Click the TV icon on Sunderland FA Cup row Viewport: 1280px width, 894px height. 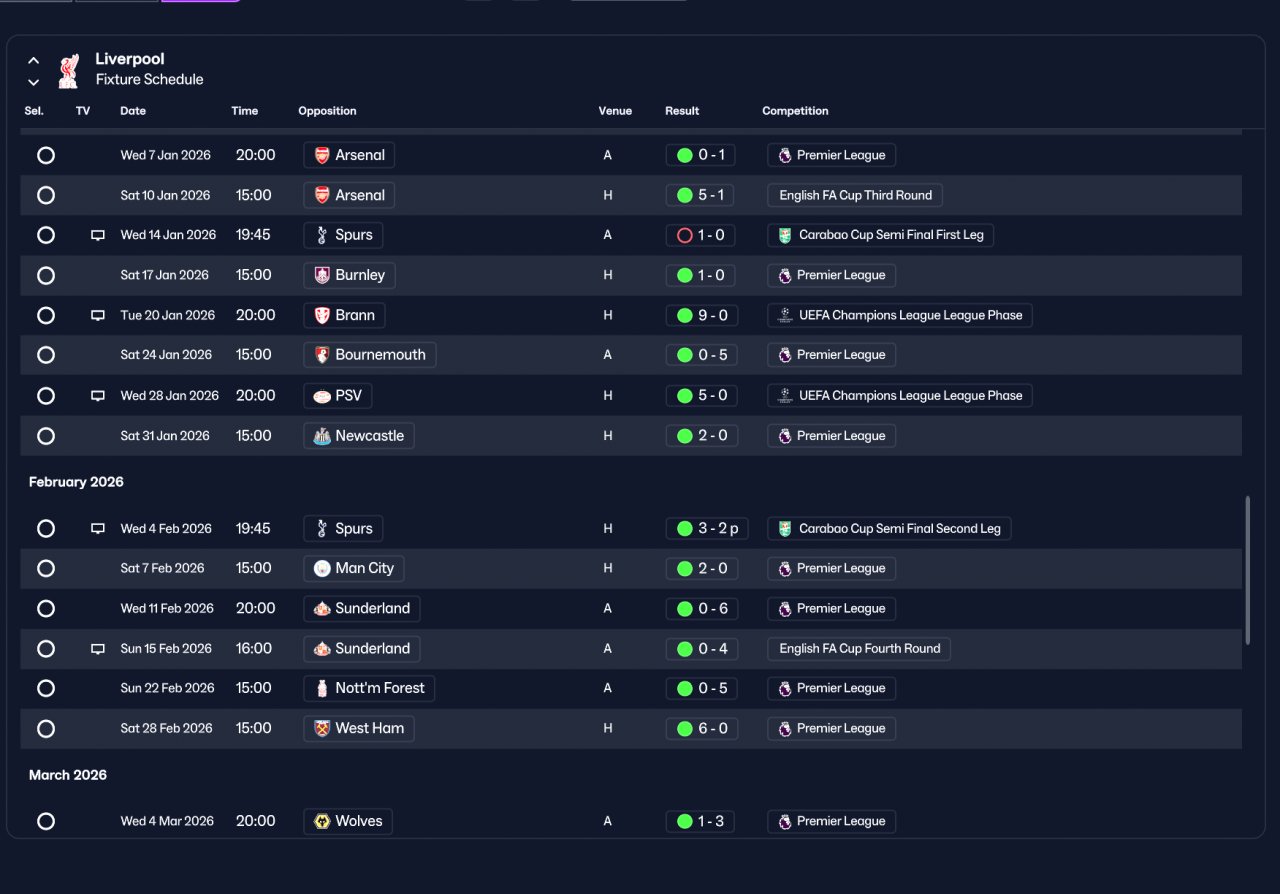[x=98, y=649]
